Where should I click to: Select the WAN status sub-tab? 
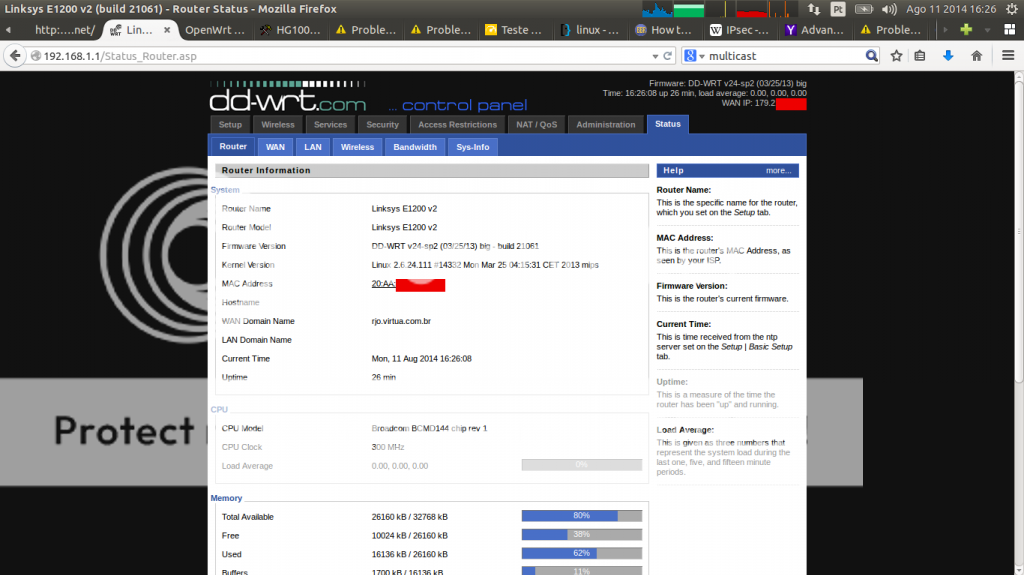click(275, 147)
